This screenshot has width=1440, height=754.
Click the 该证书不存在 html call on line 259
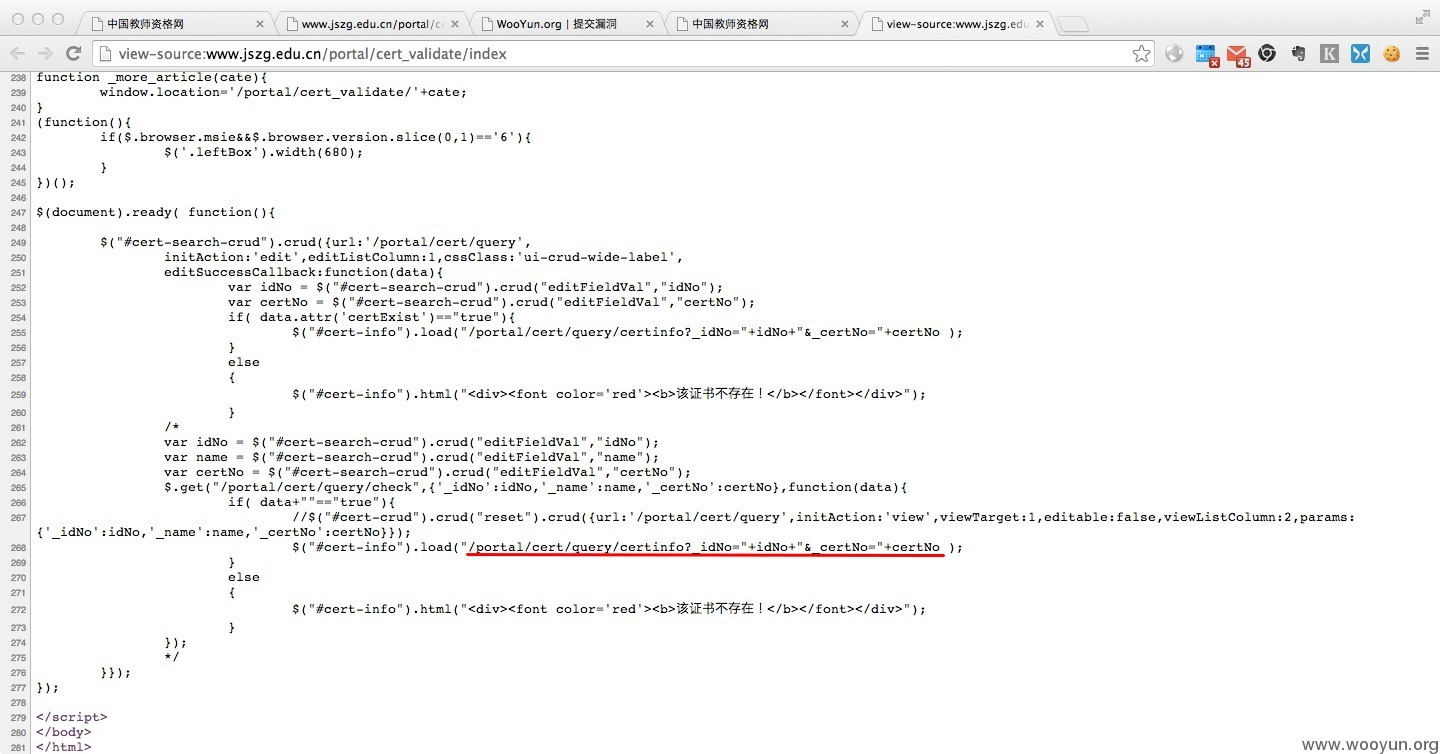pos(609,393)
